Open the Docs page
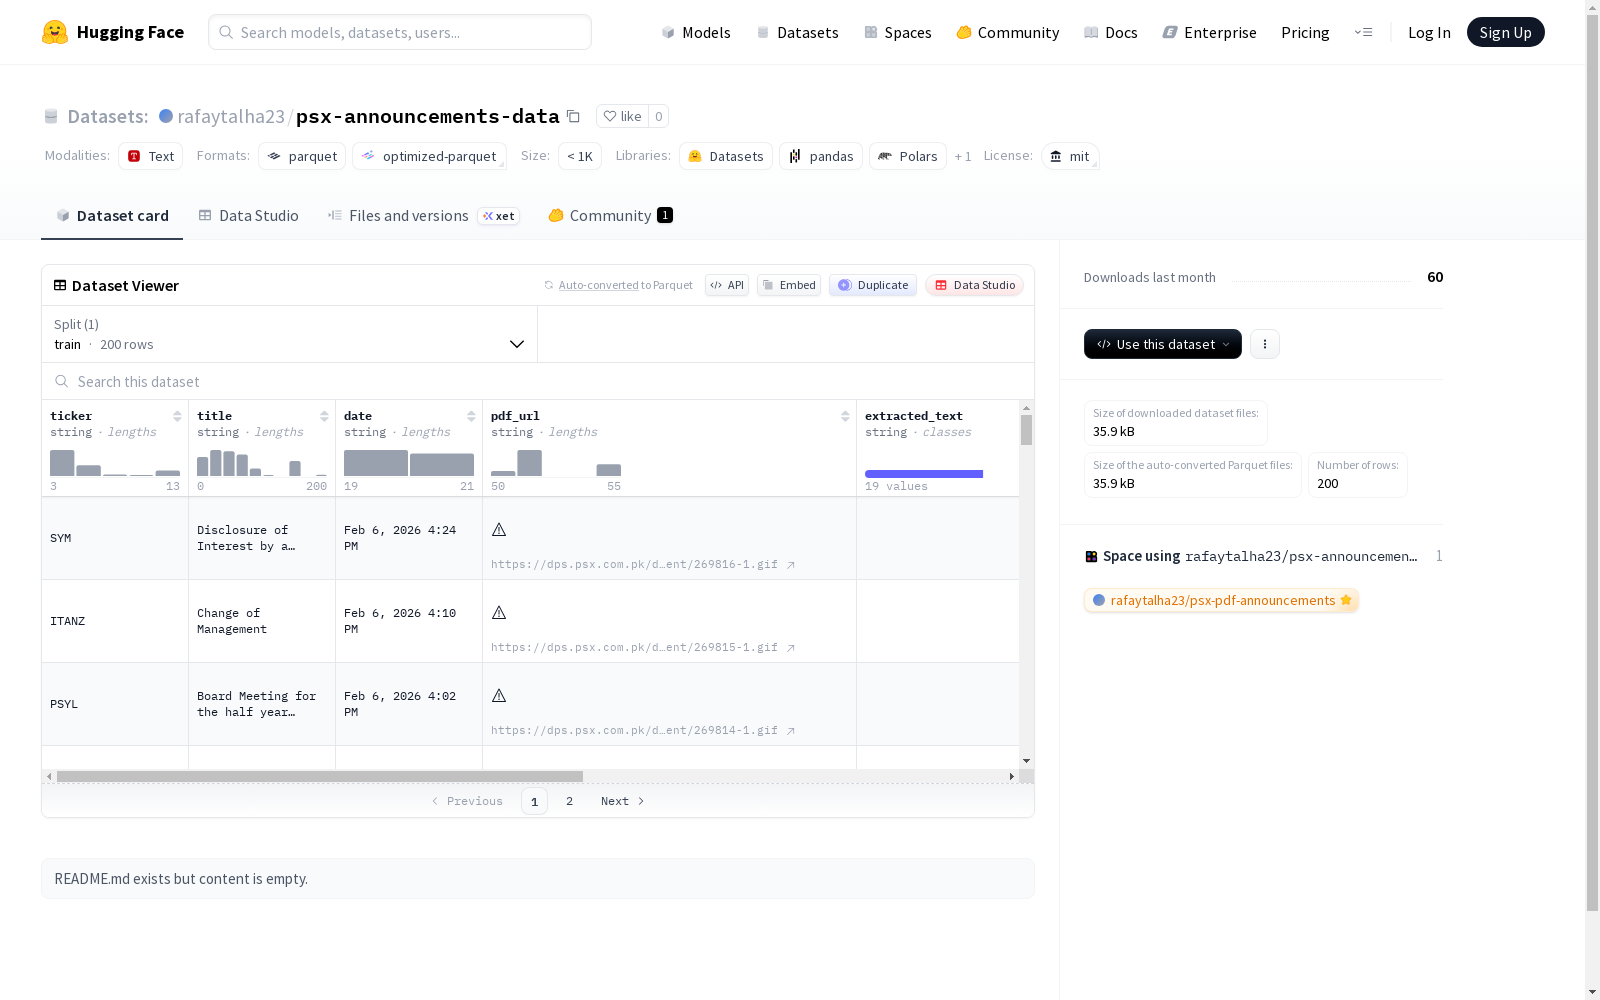This screenshot has height=1000, width=1600. [x=1110, y=32]
